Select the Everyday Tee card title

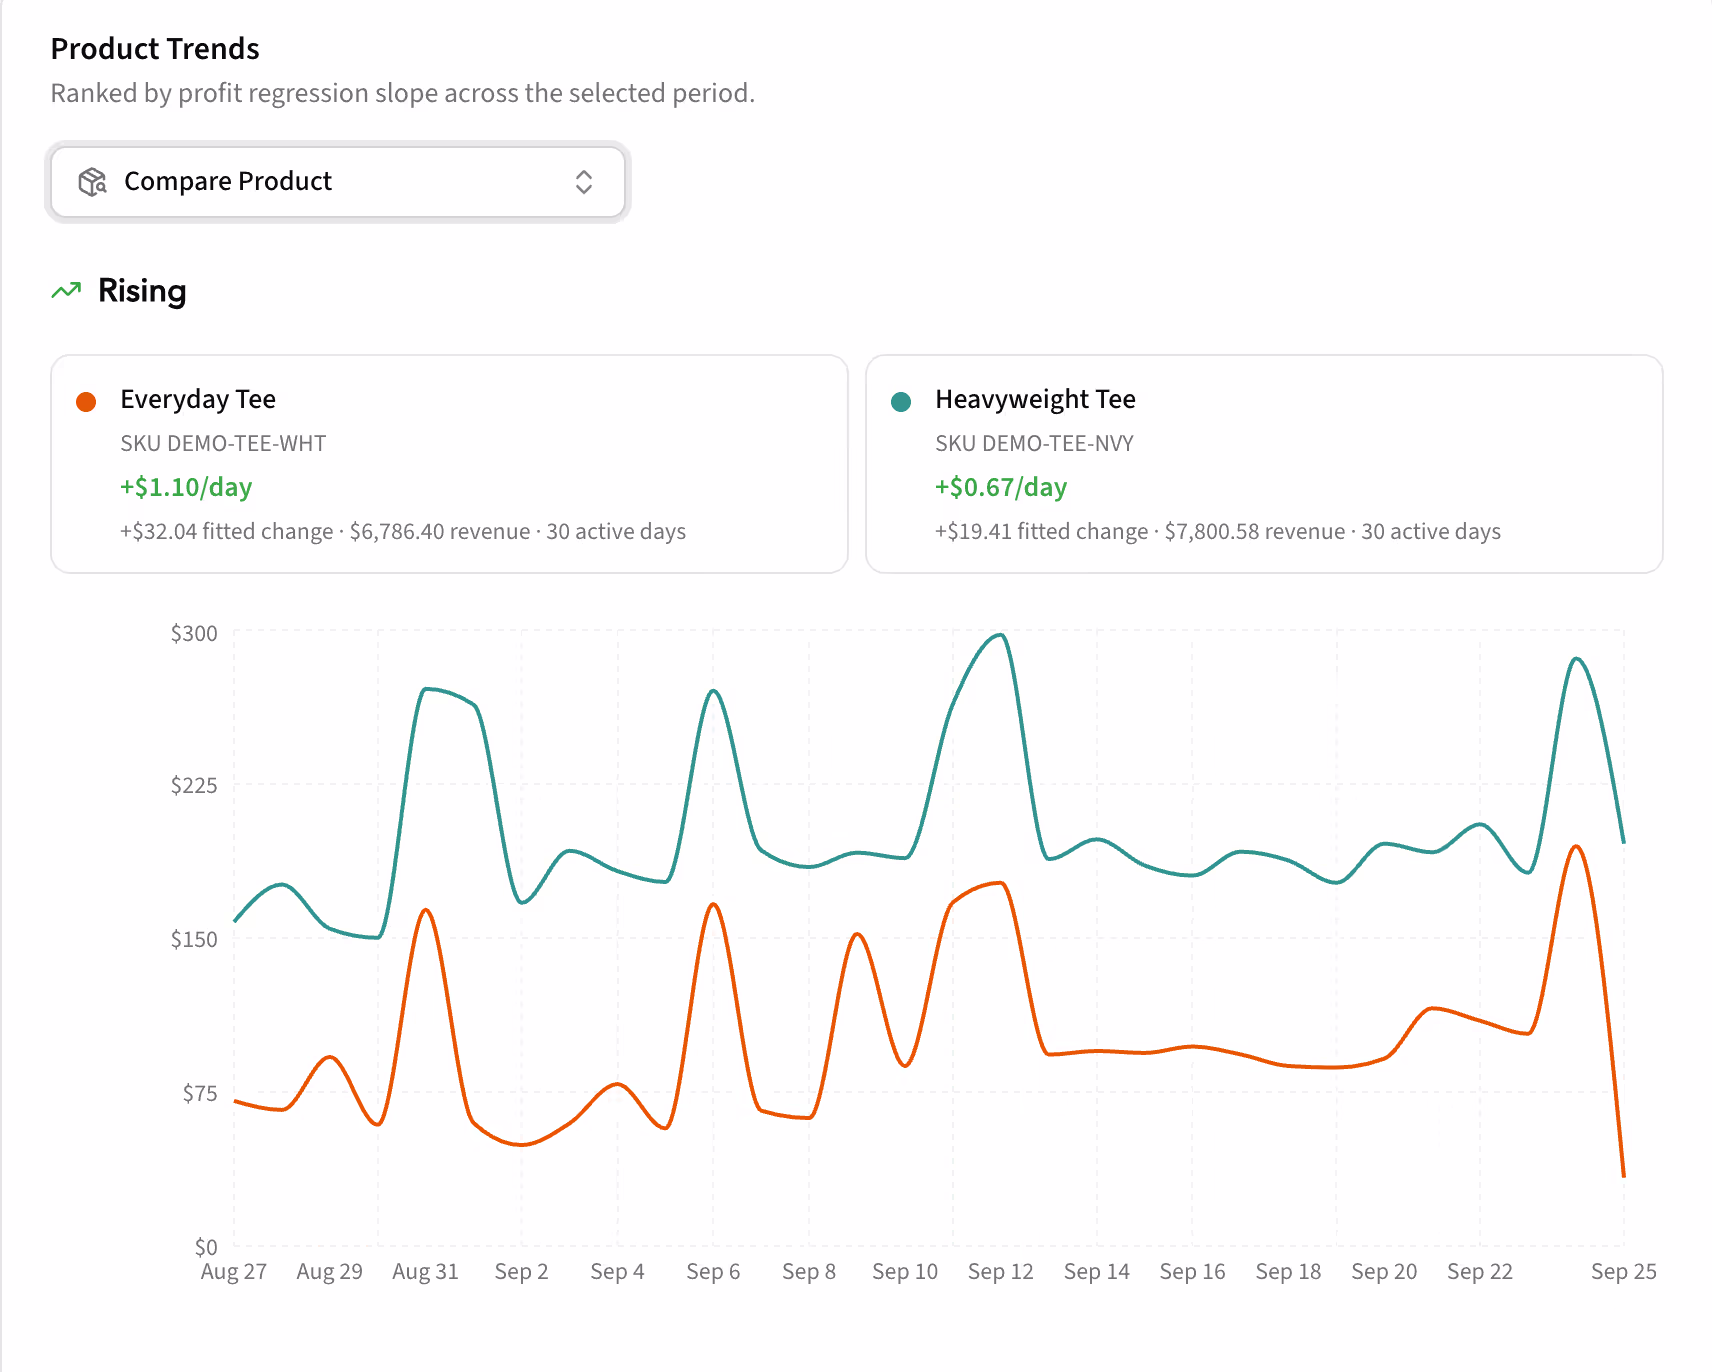[198, 400]
